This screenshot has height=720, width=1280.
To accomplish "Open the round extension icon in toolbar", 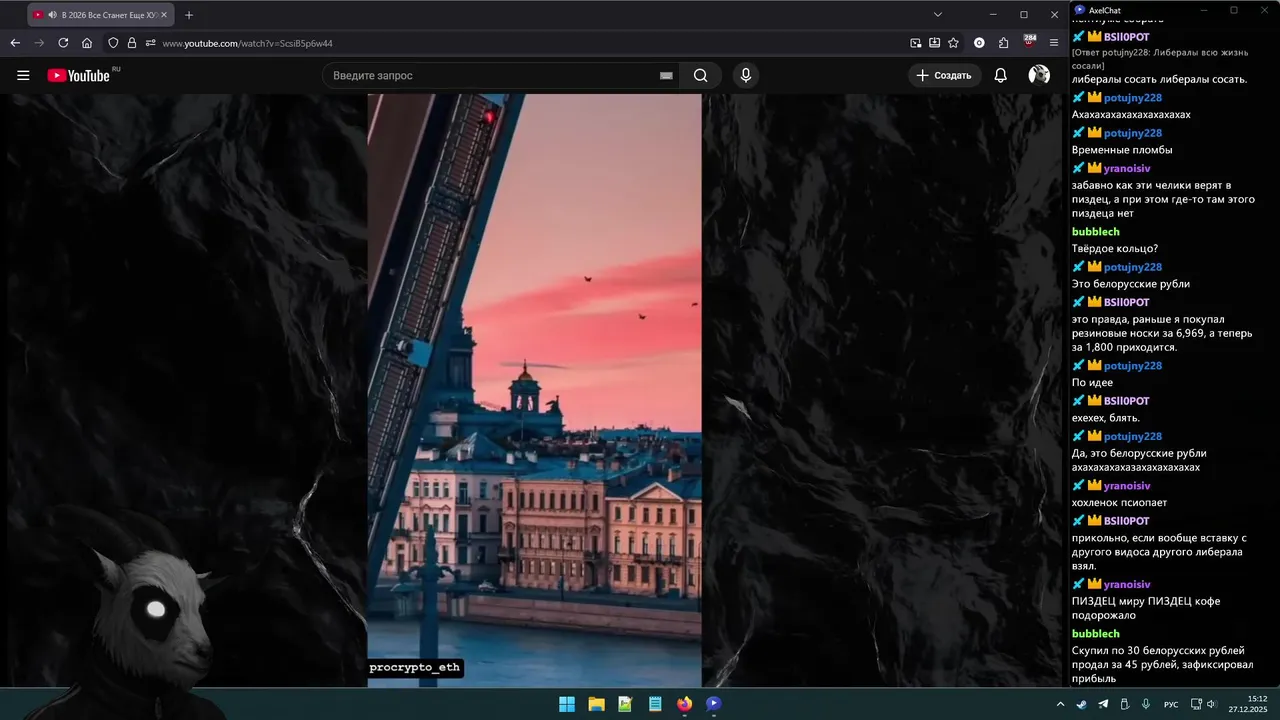I will pos(979,43).
